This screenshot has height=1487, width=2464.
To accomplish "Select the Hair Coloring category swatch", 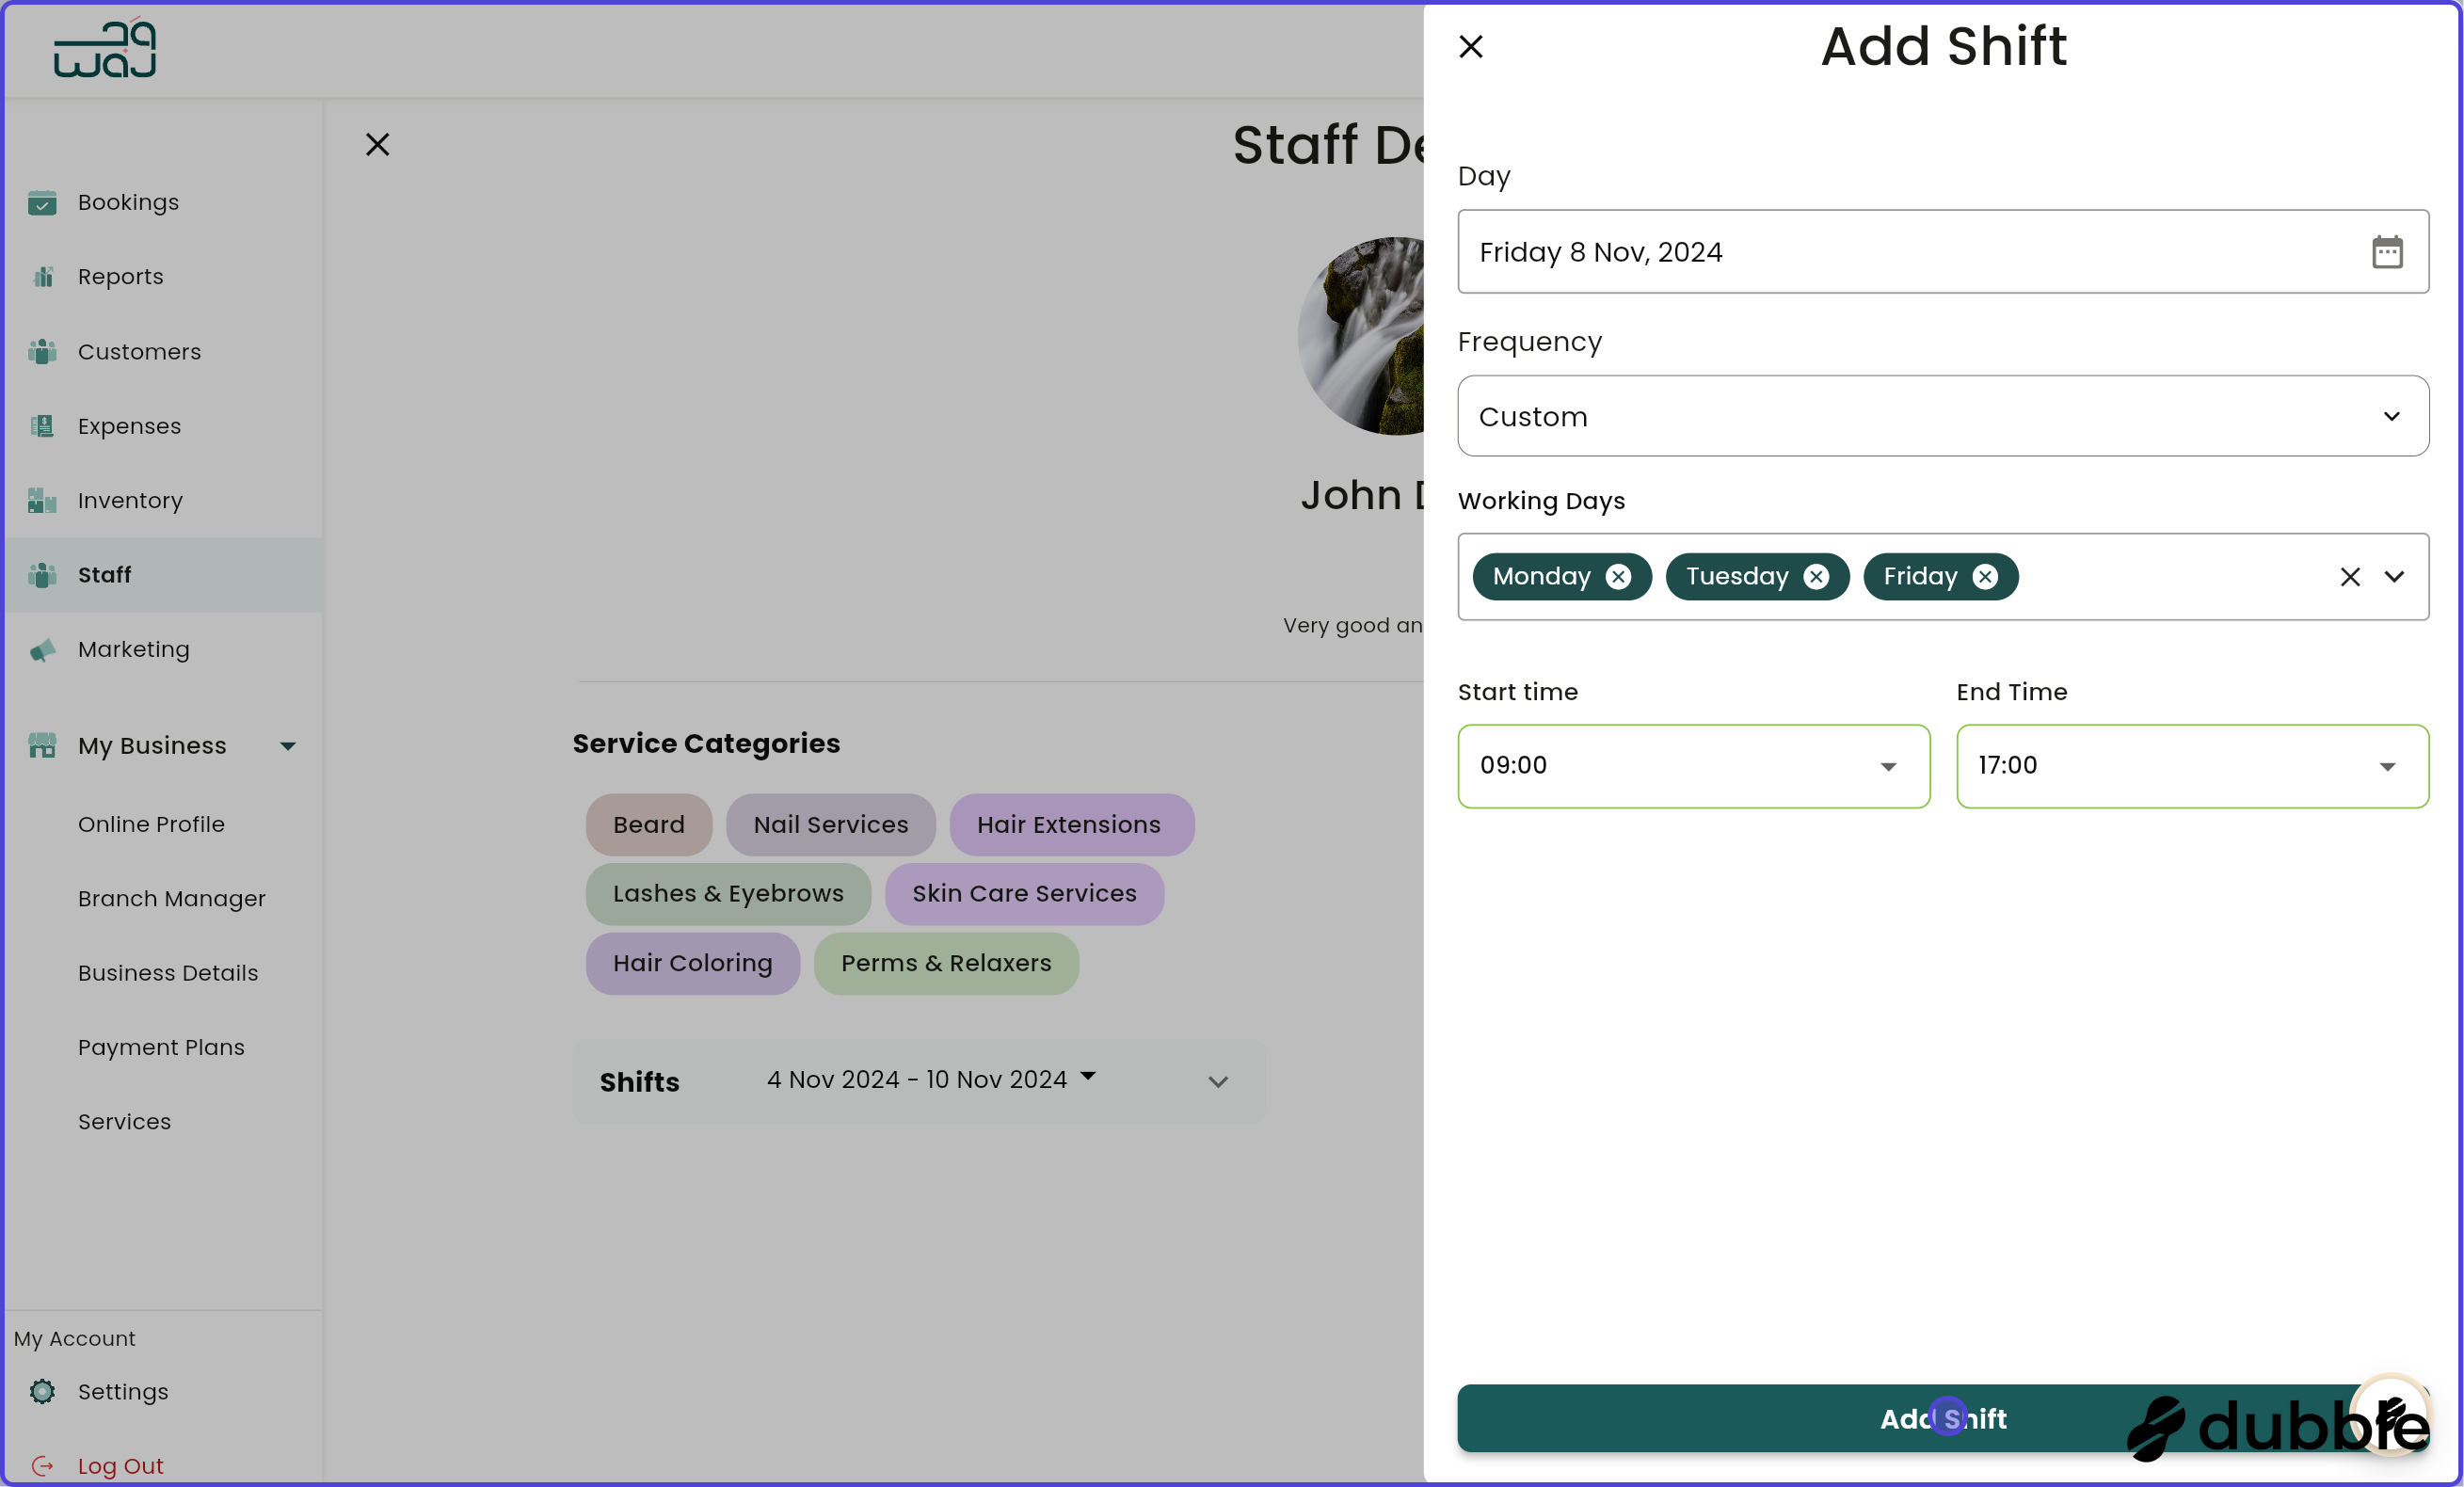I will click(x=692, y=963).
